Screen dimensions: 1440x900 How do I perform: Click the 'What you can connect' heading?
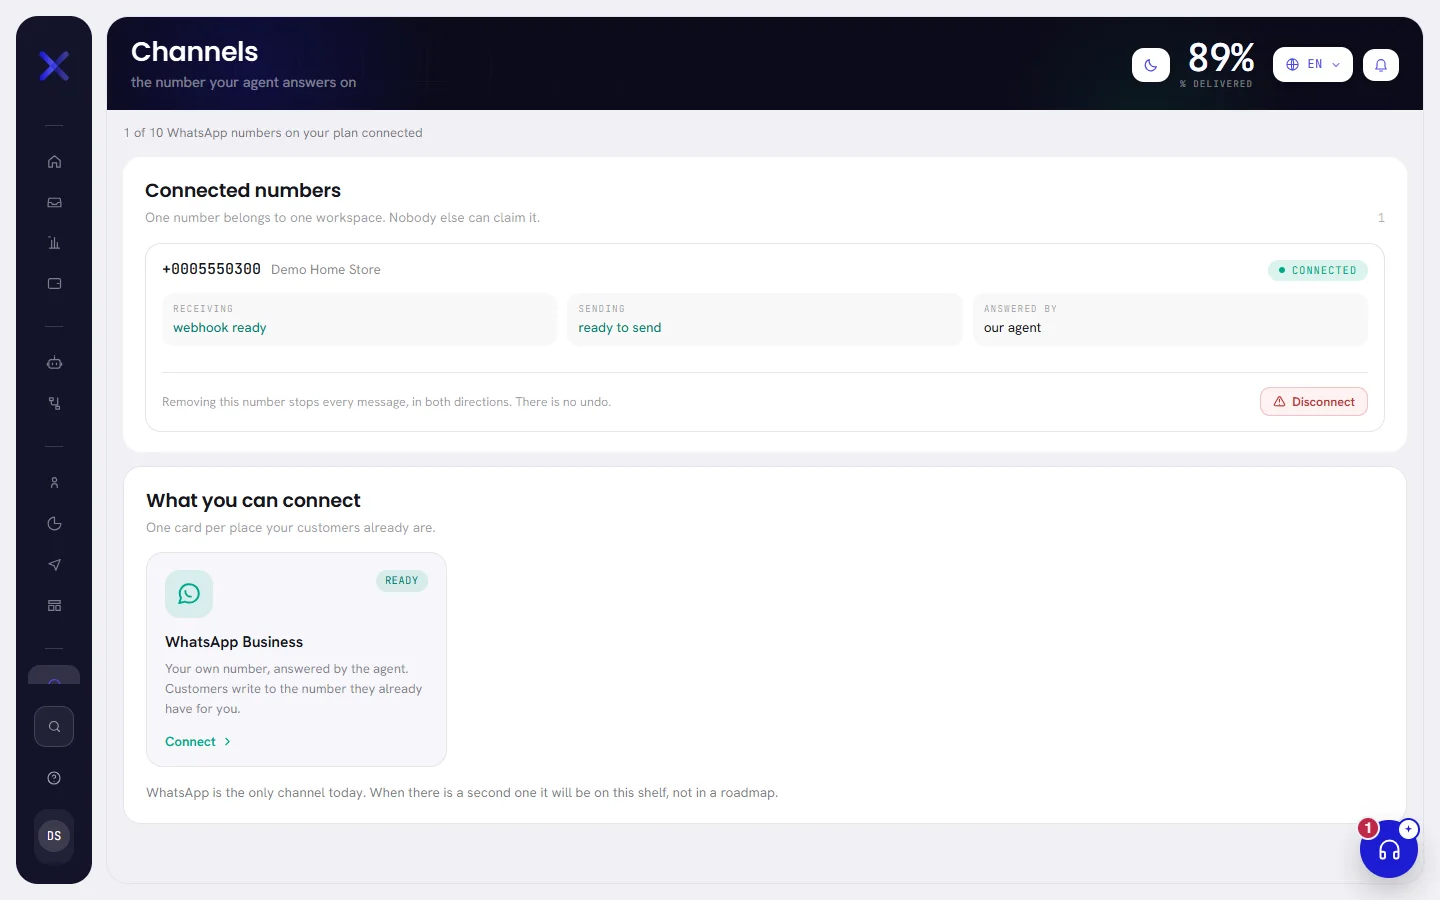[x=253, y=500]
